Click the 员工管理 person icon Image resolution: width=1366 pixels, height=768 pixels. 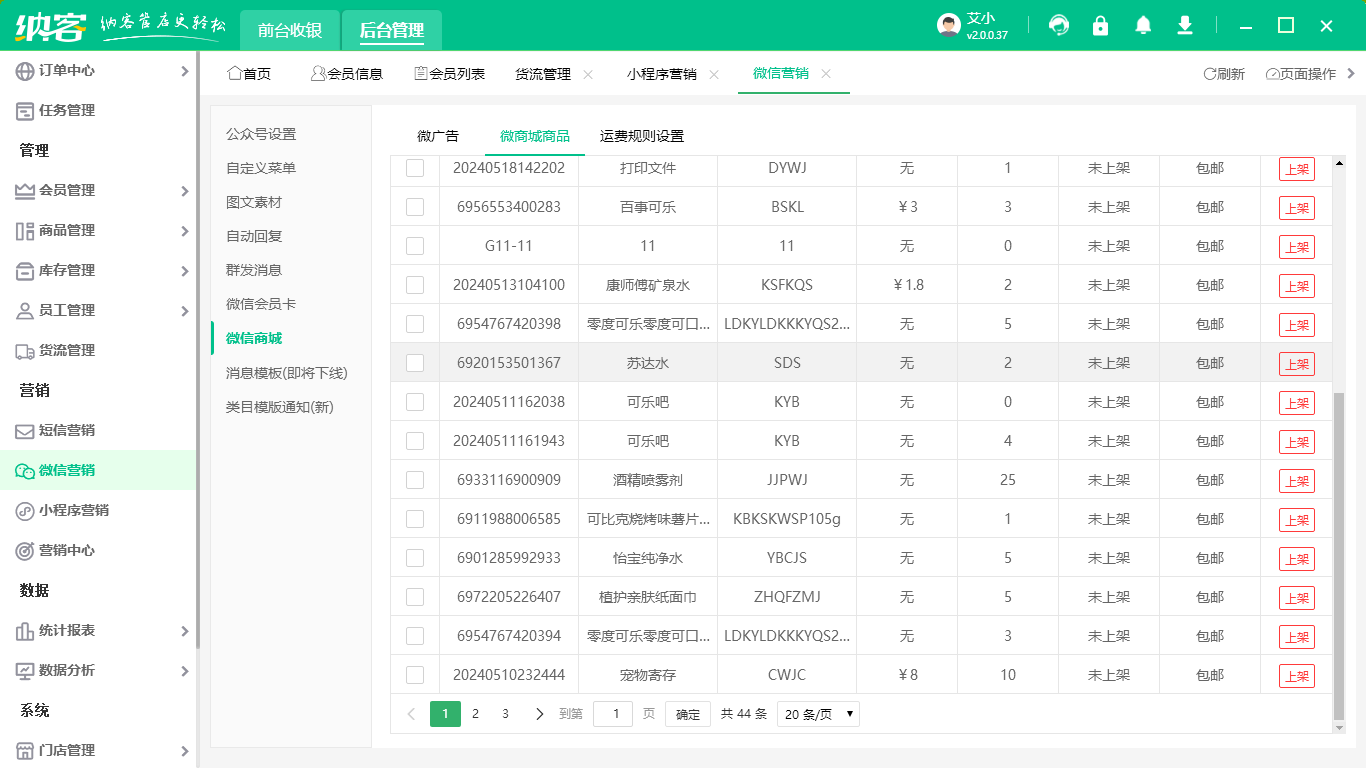coord(25,310)
